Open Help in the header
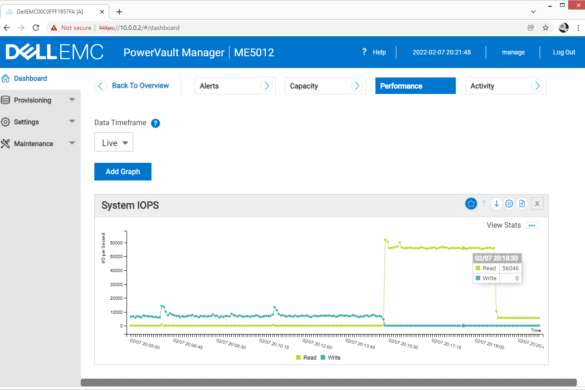 (379, 52)
